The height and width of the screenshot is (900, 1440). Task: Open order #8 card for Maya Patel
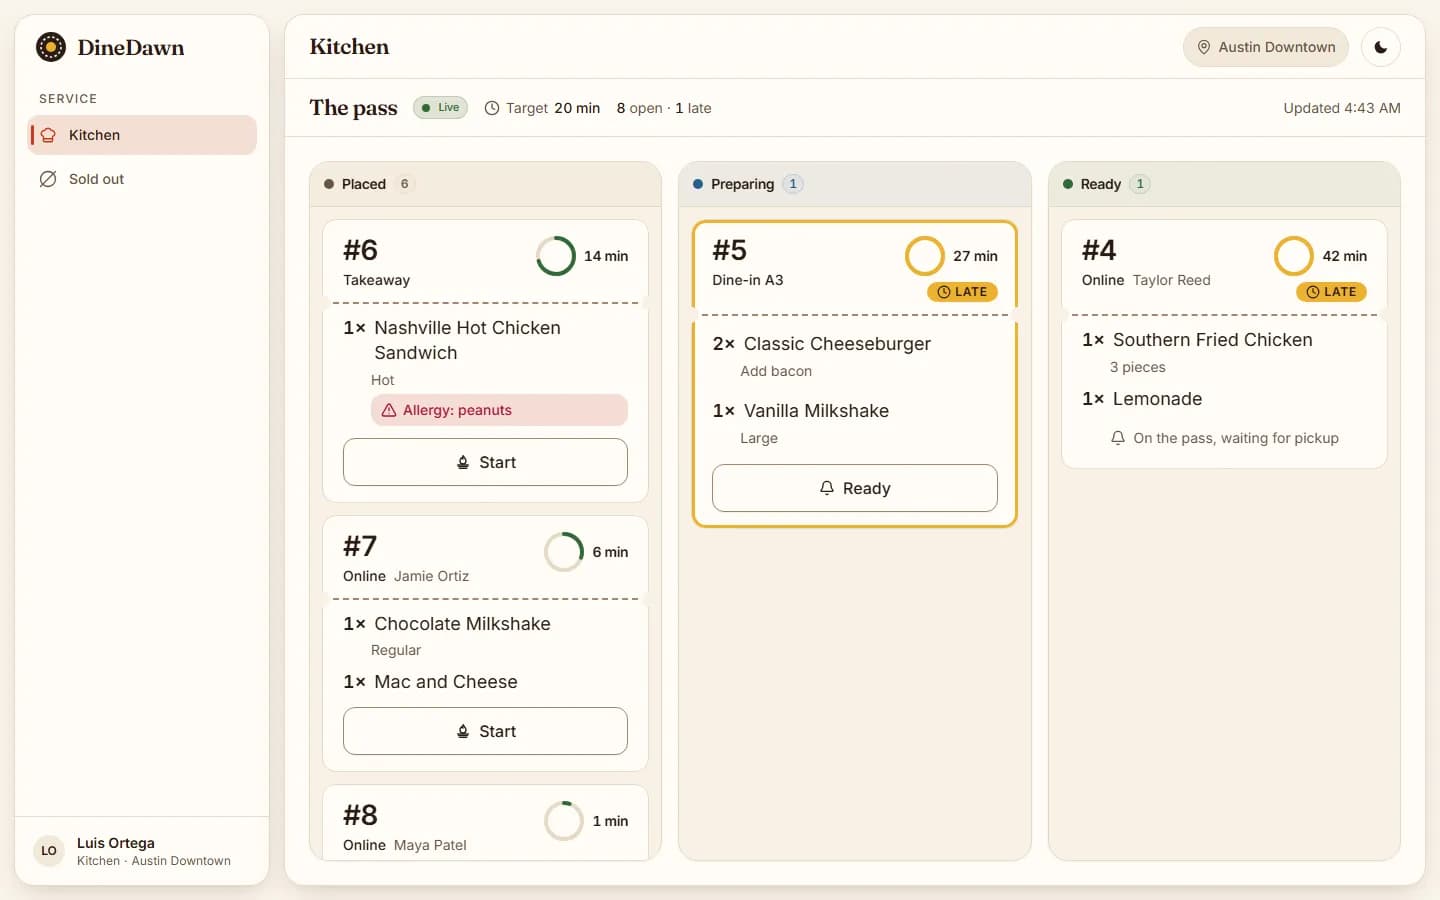[485, 823]
